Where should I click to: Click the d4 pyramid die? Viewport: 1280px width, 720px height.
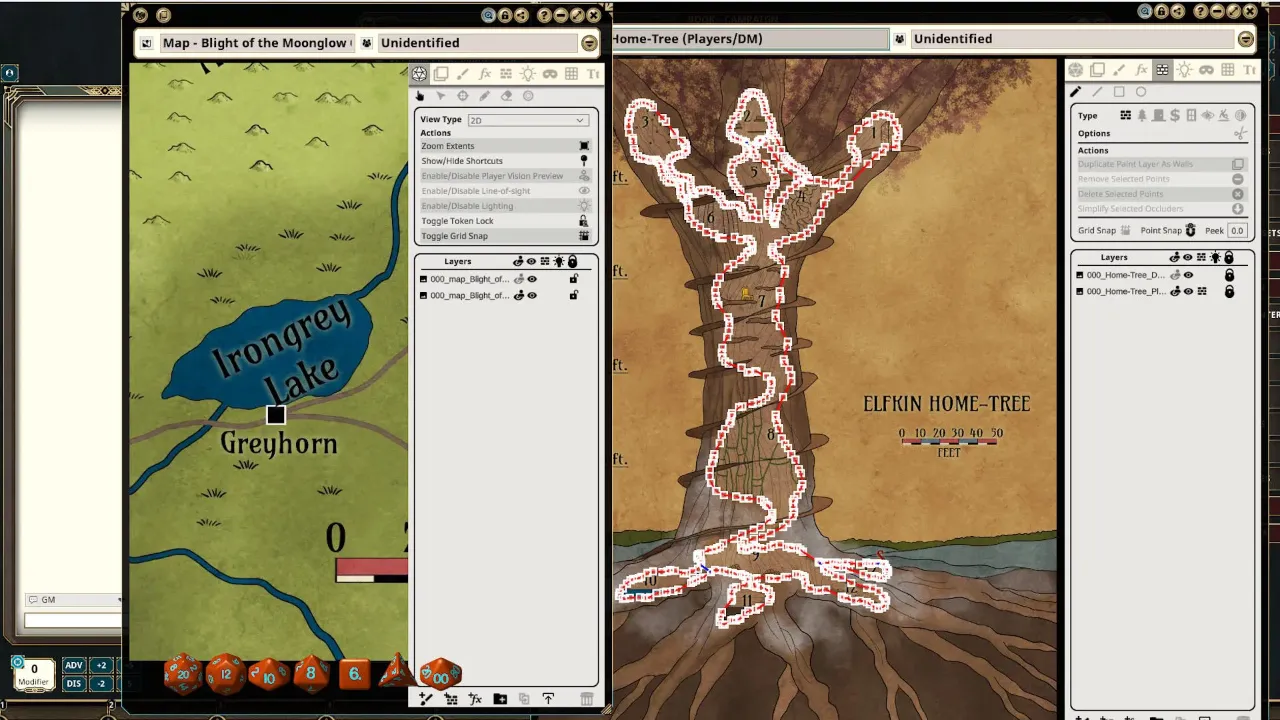[397, 672]
